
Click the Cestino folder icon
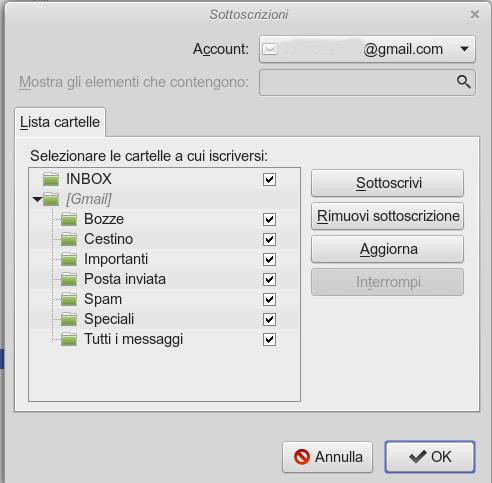click(x=69, y=239)
